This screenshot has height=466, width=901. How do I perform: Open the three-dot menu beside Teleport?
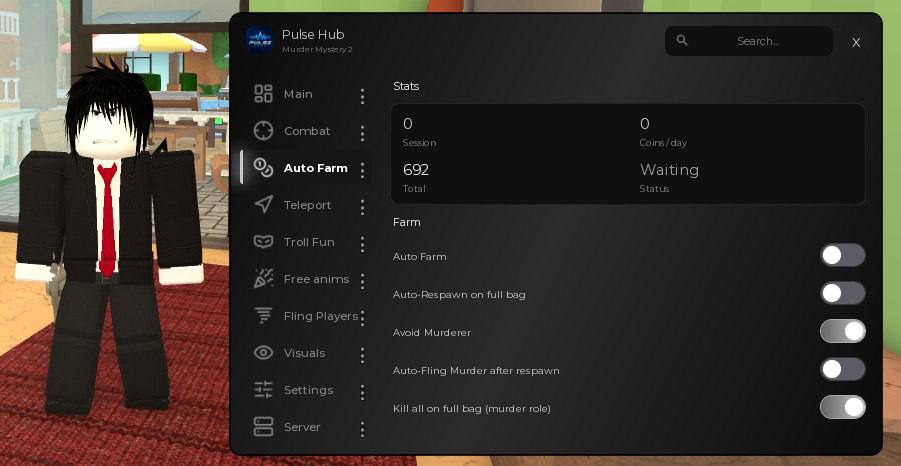(362, 207)
